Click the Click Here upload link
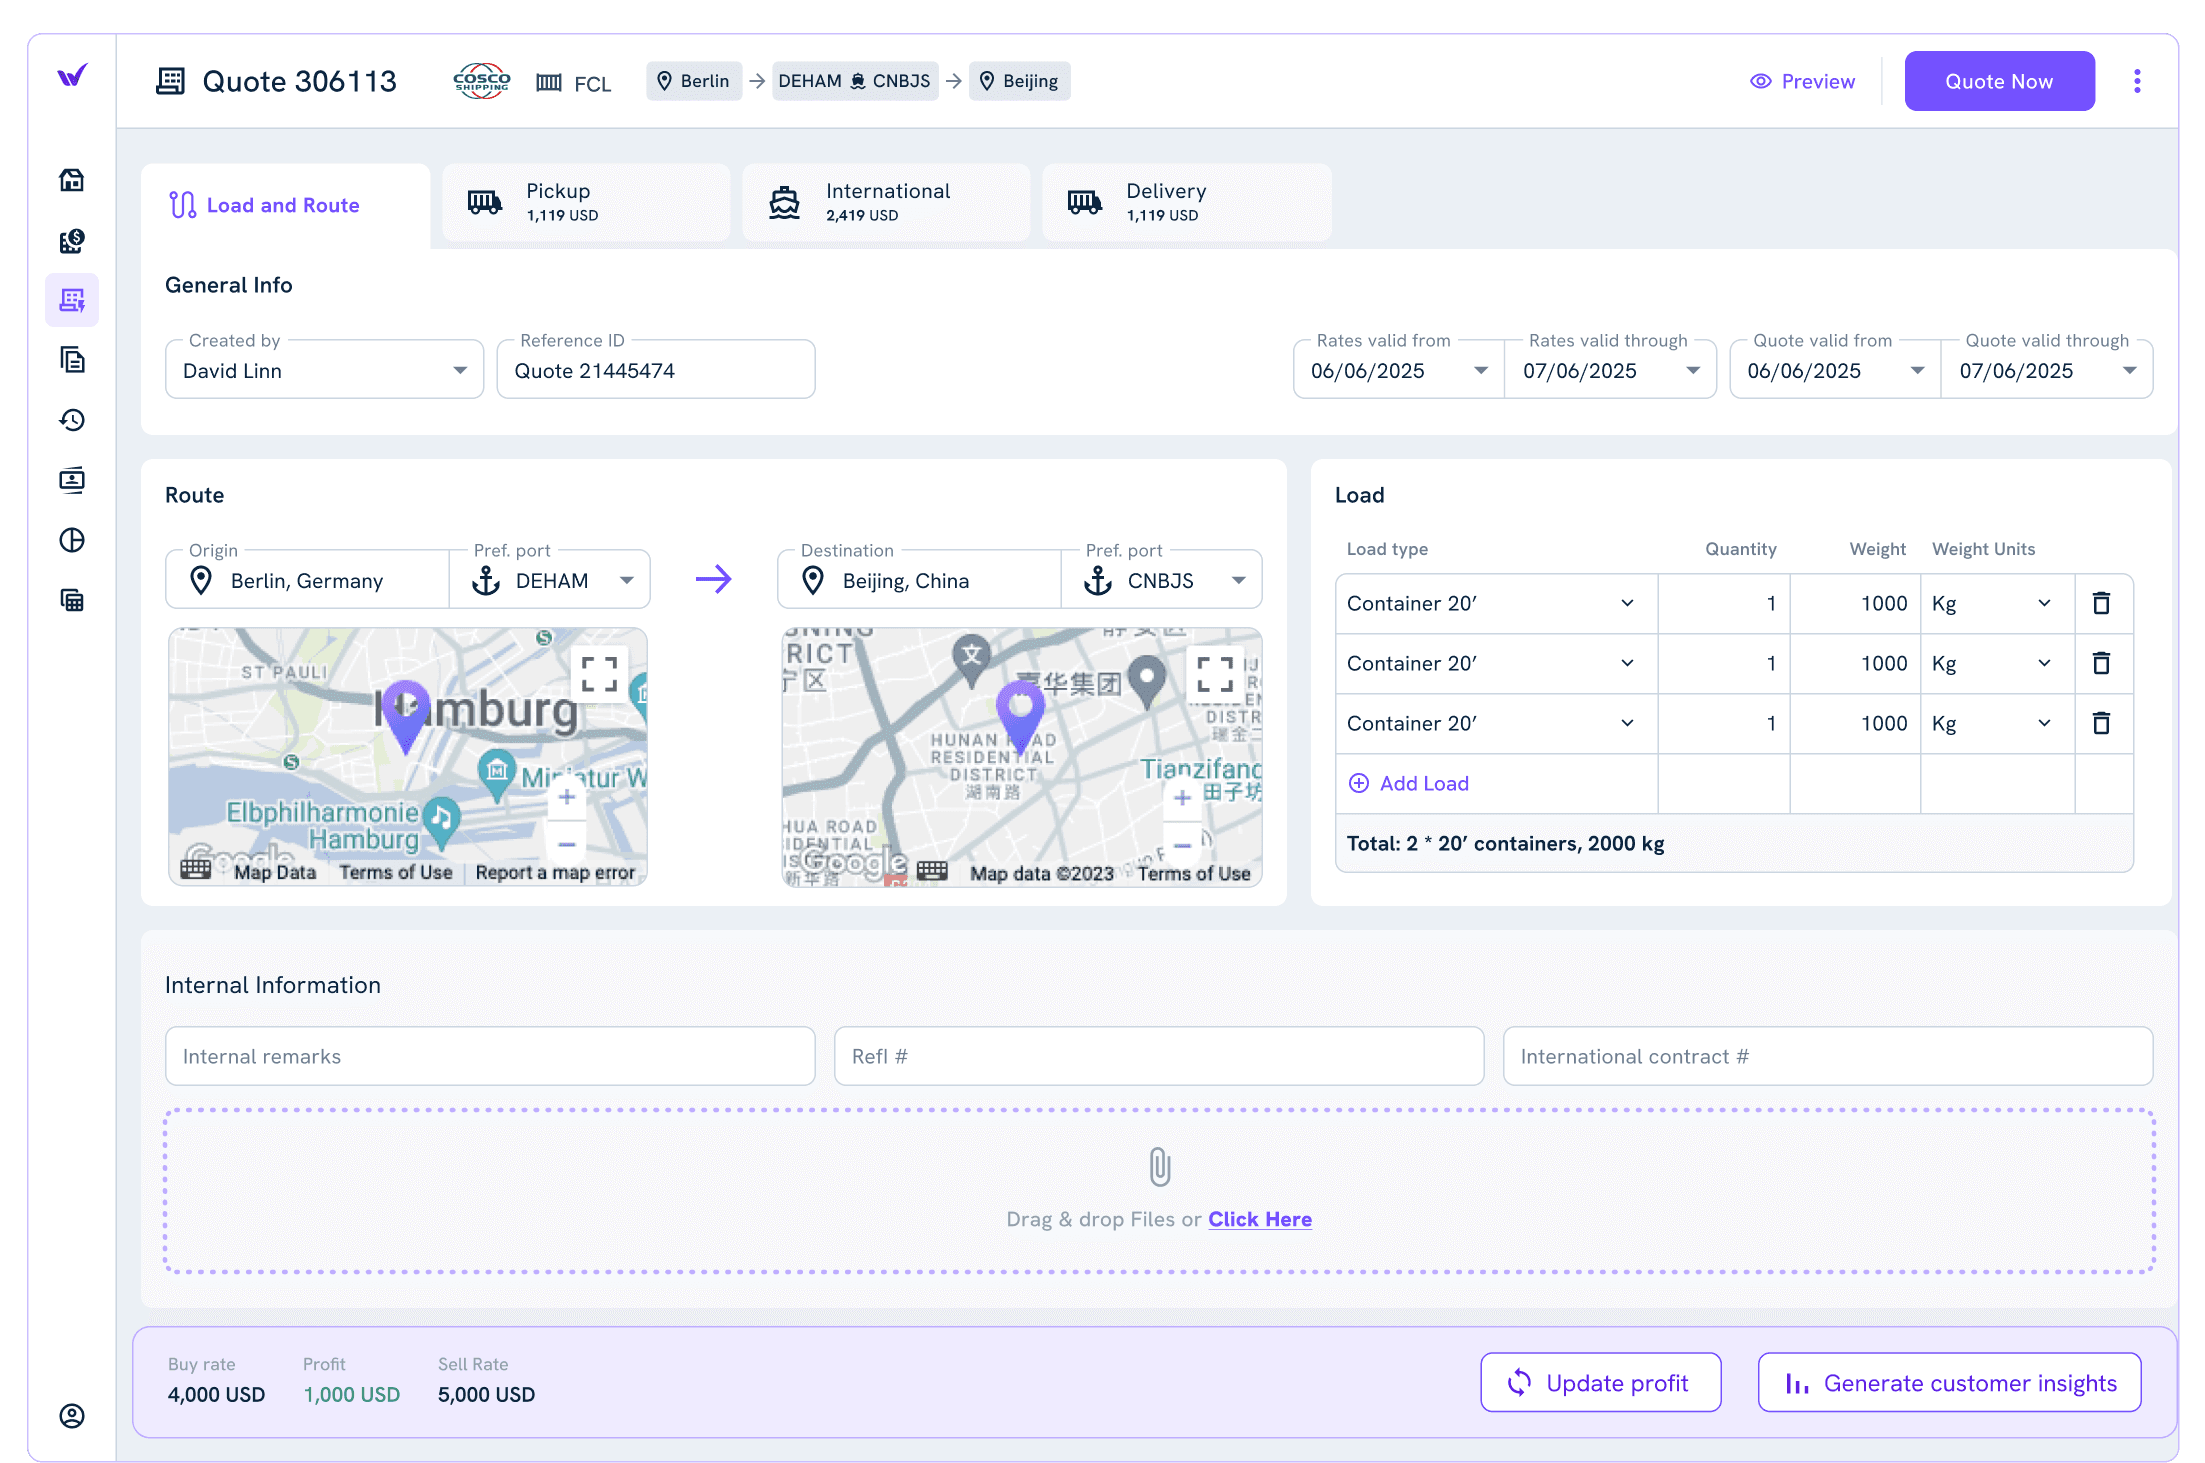 (x=1259, y=1219)
